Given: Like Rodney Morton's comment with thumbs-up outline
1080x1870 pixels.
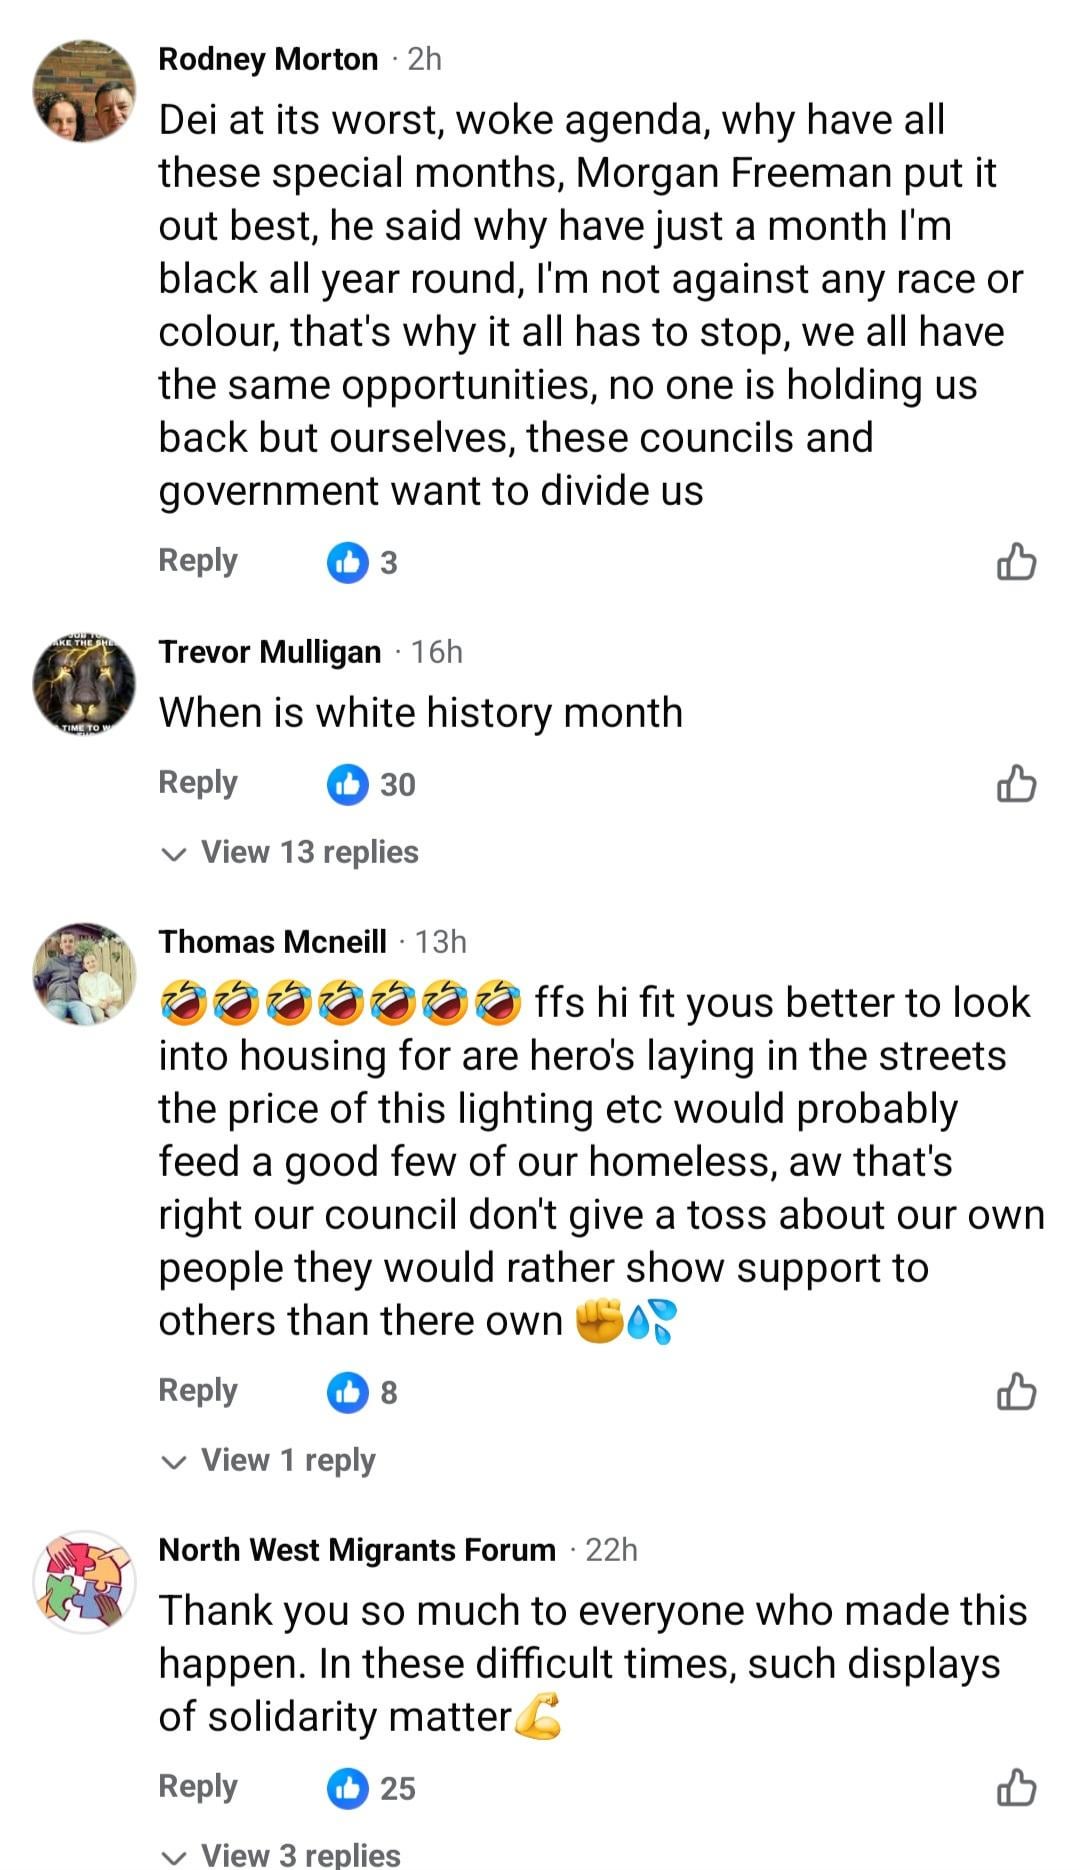Looking at the screenshot, I should tap(1016, 562).
